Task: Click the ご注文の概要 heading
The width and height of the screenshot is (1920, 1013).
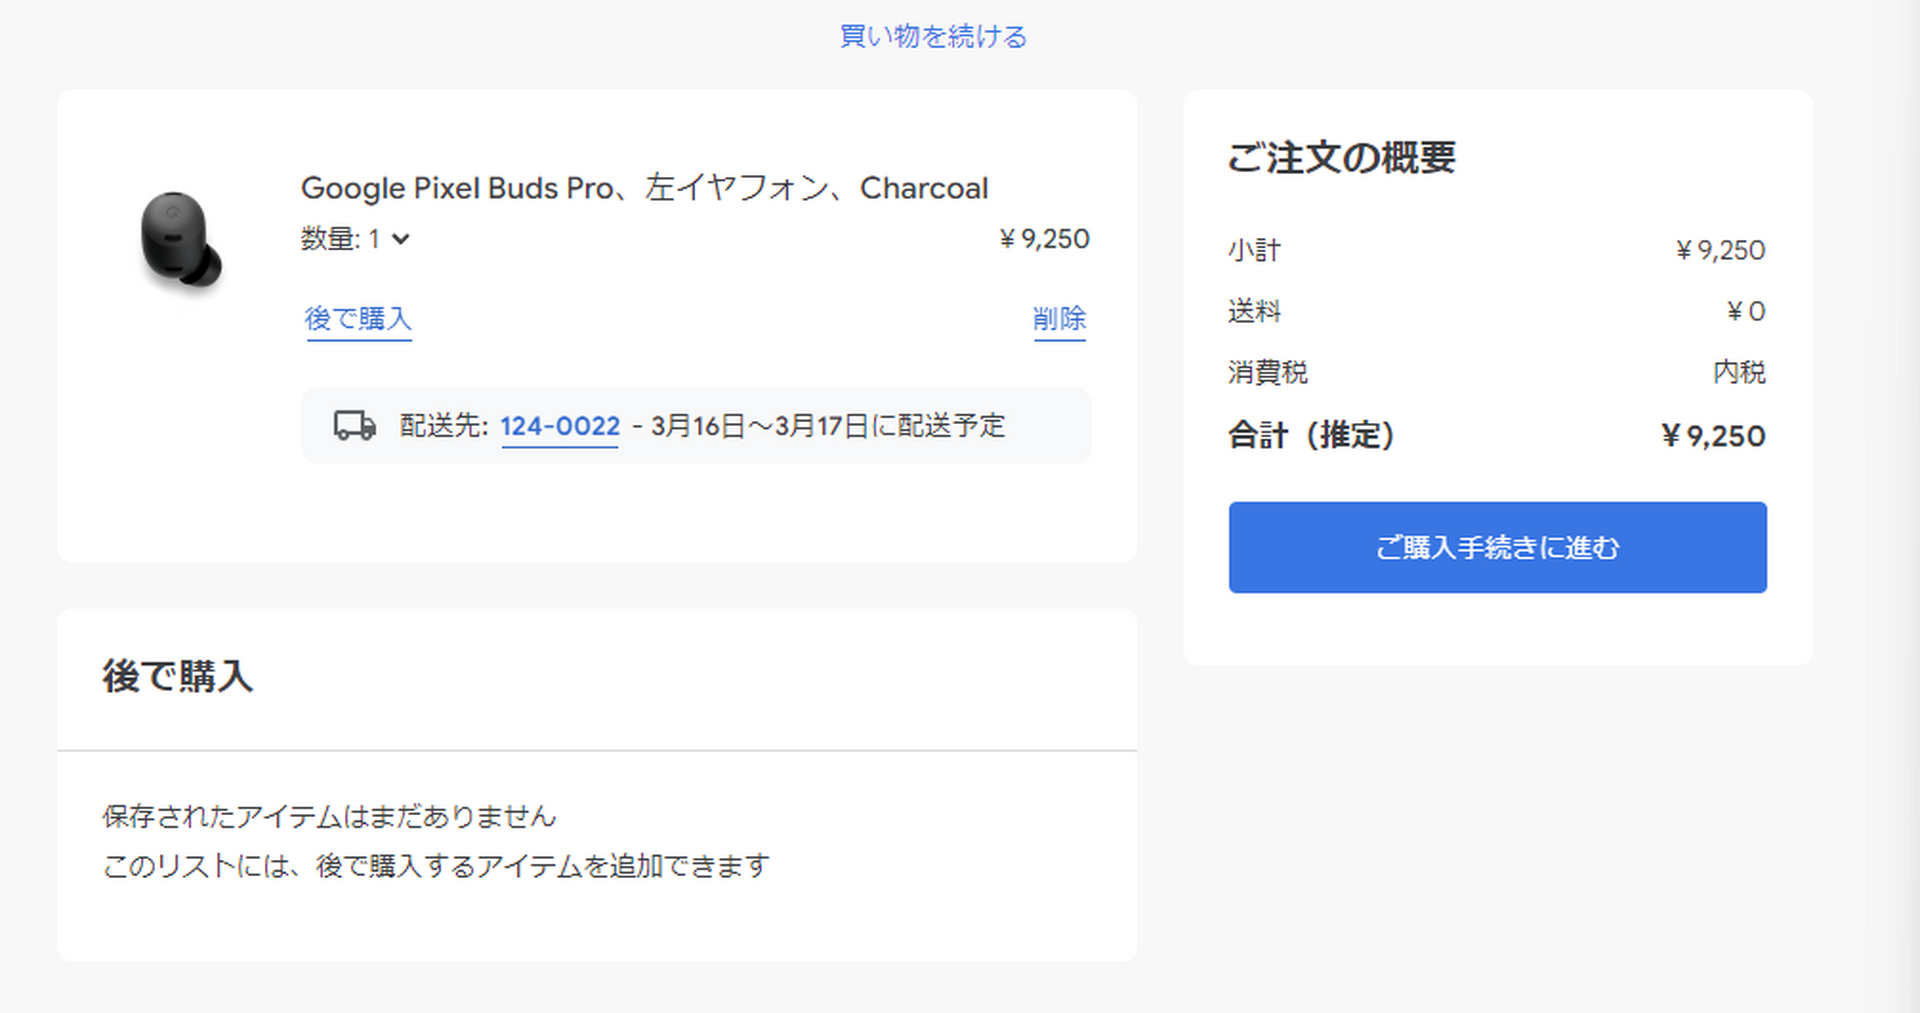Action: pyautogui.click(x=1341, y=157)
